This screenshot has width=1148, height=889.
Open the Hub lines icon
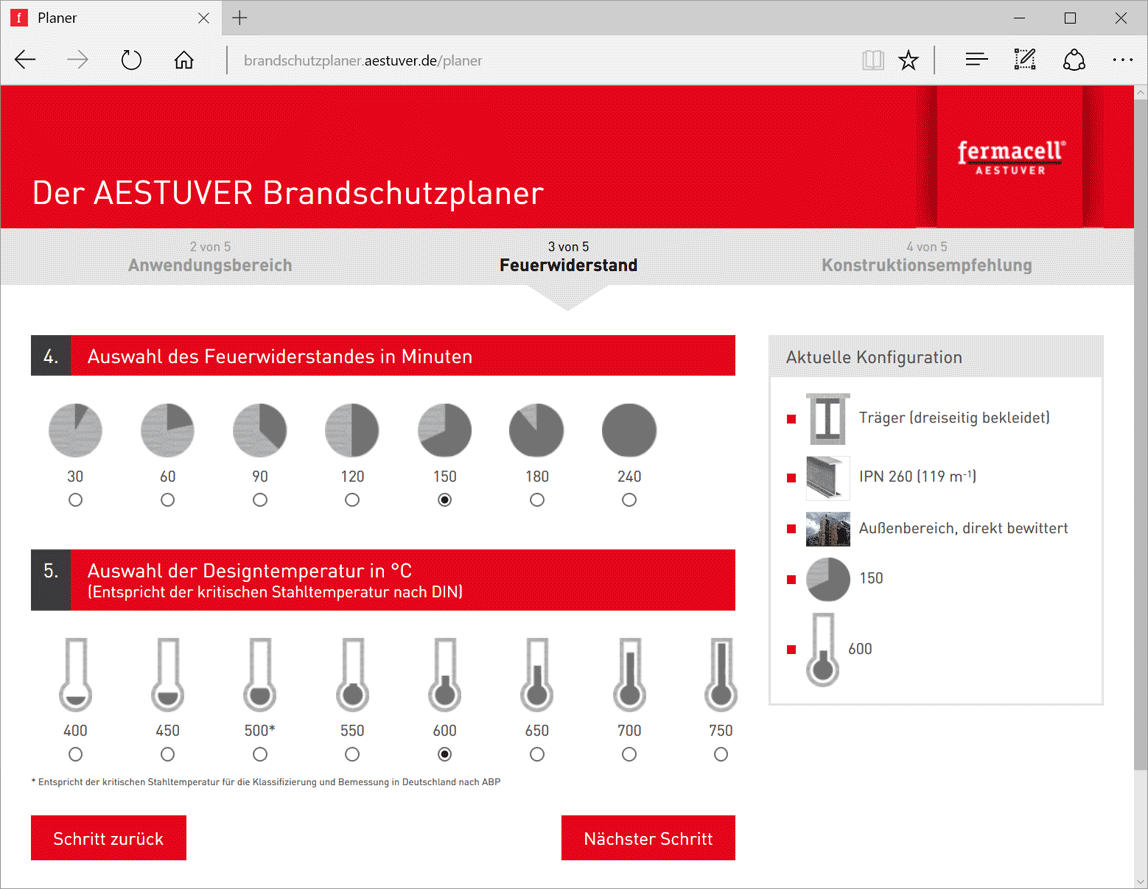point(976,60)
